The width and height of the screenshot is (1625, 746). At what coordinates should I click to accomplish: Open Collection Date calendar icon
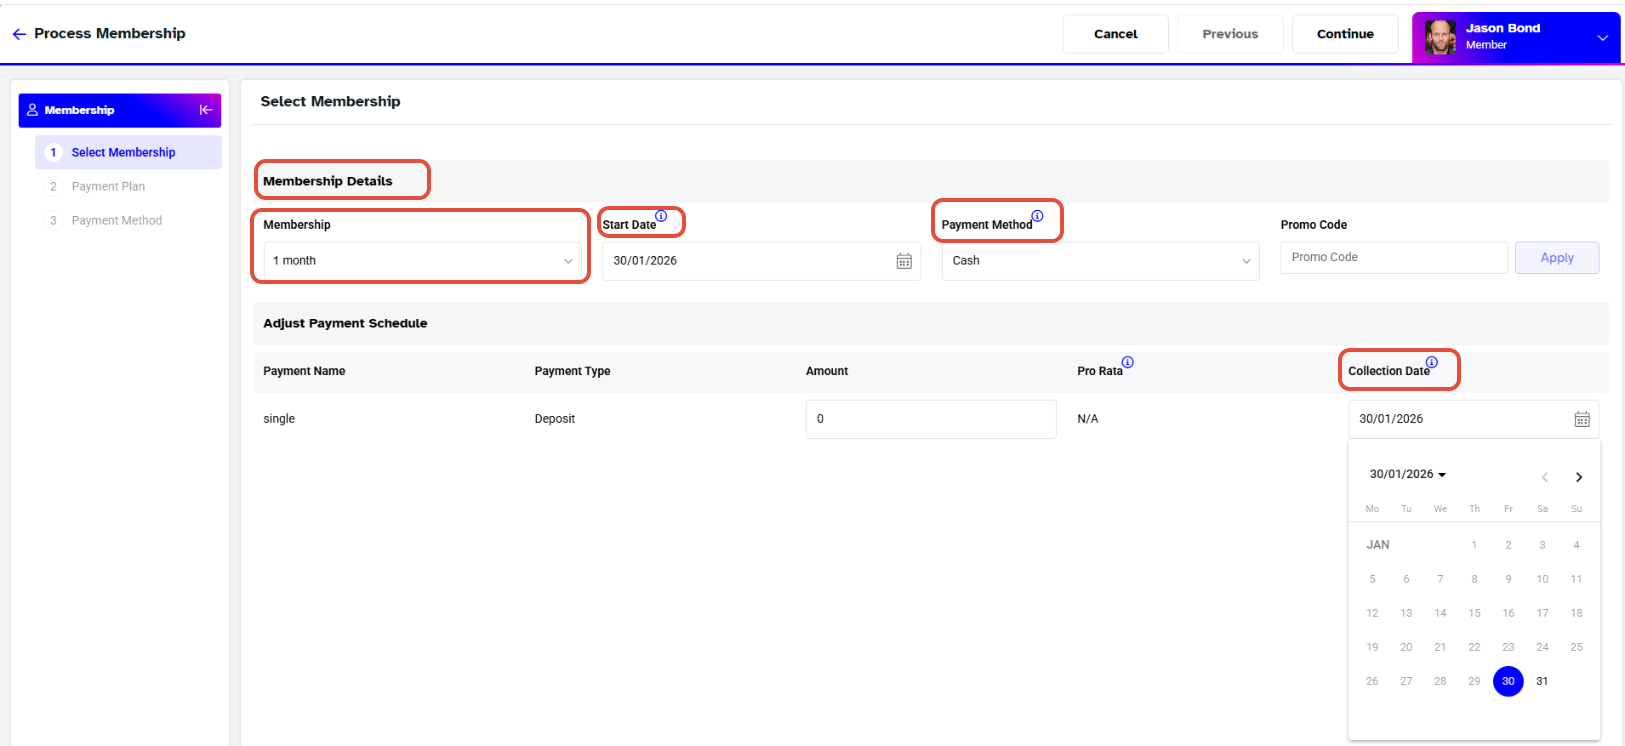[1582, 419]
